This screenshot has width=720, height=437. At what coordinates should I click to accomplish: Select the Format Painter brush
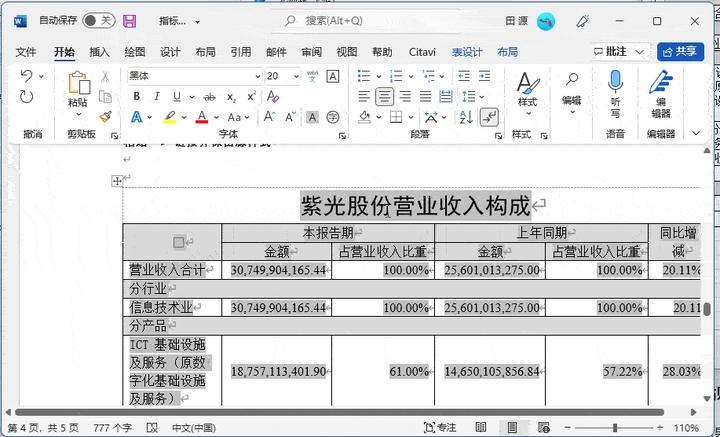tap(106, 117)
